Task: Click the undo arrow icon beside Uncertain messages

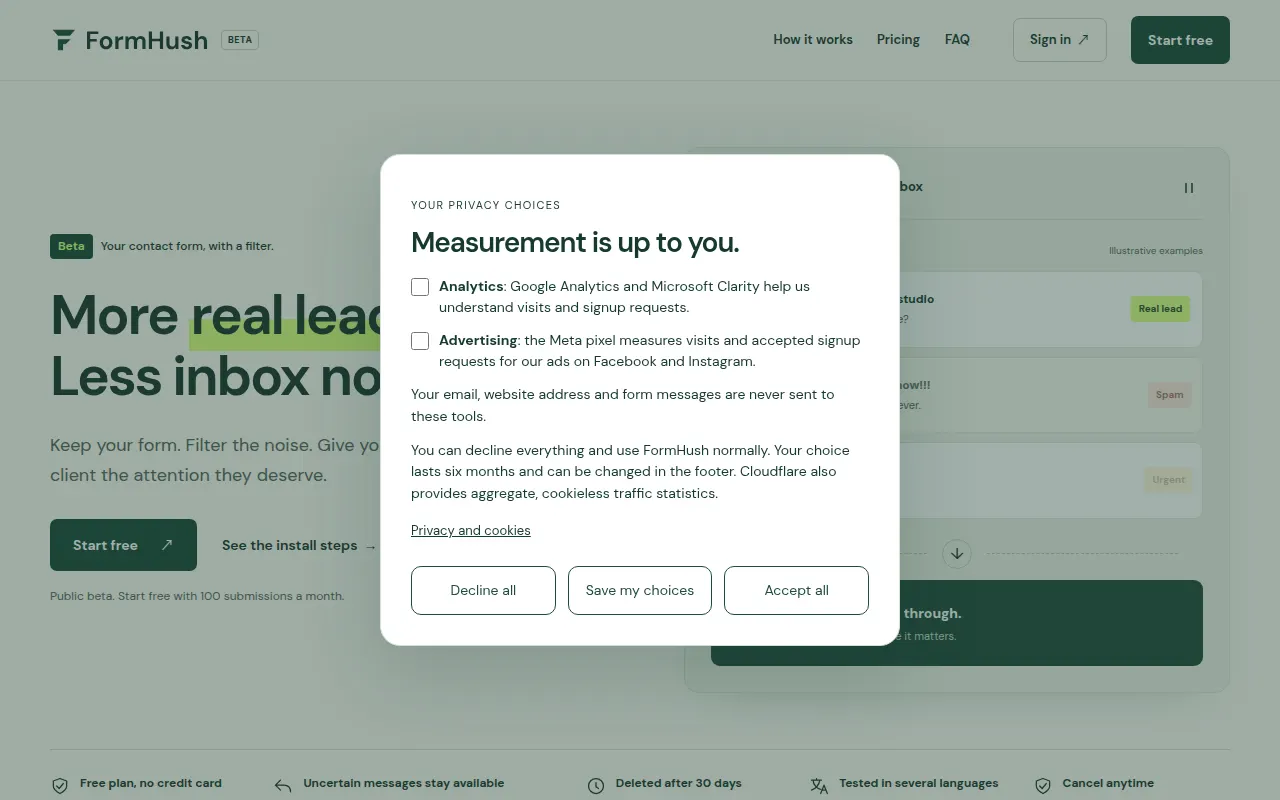Action: pos(283,786)
